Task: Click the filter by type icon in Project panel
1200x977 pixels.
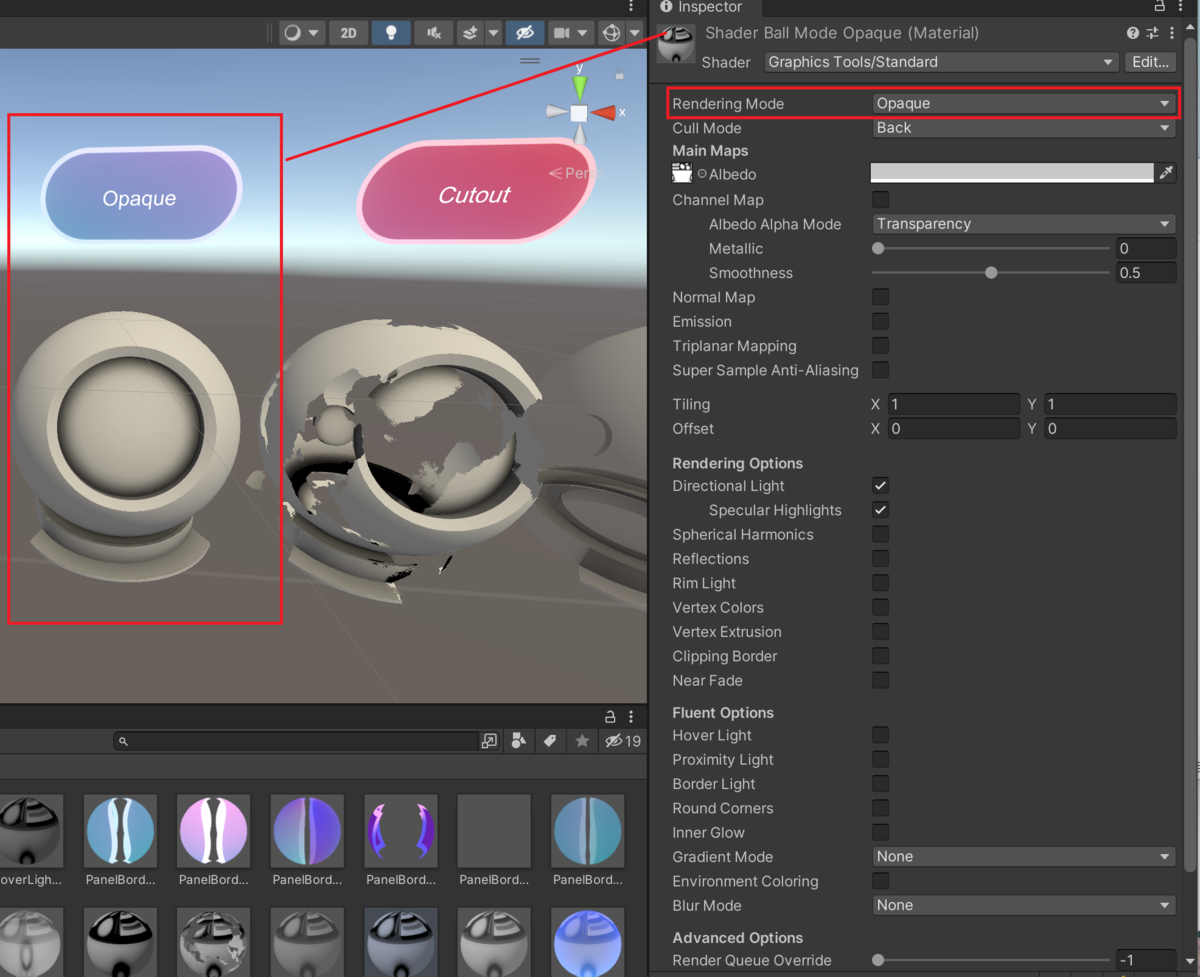Action: 518,741
